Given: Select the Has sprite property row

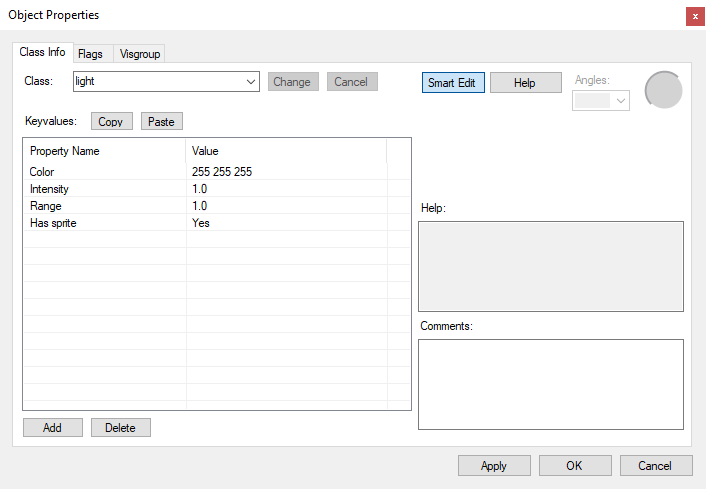Looking at the screenshot, I should pos(105,223).
